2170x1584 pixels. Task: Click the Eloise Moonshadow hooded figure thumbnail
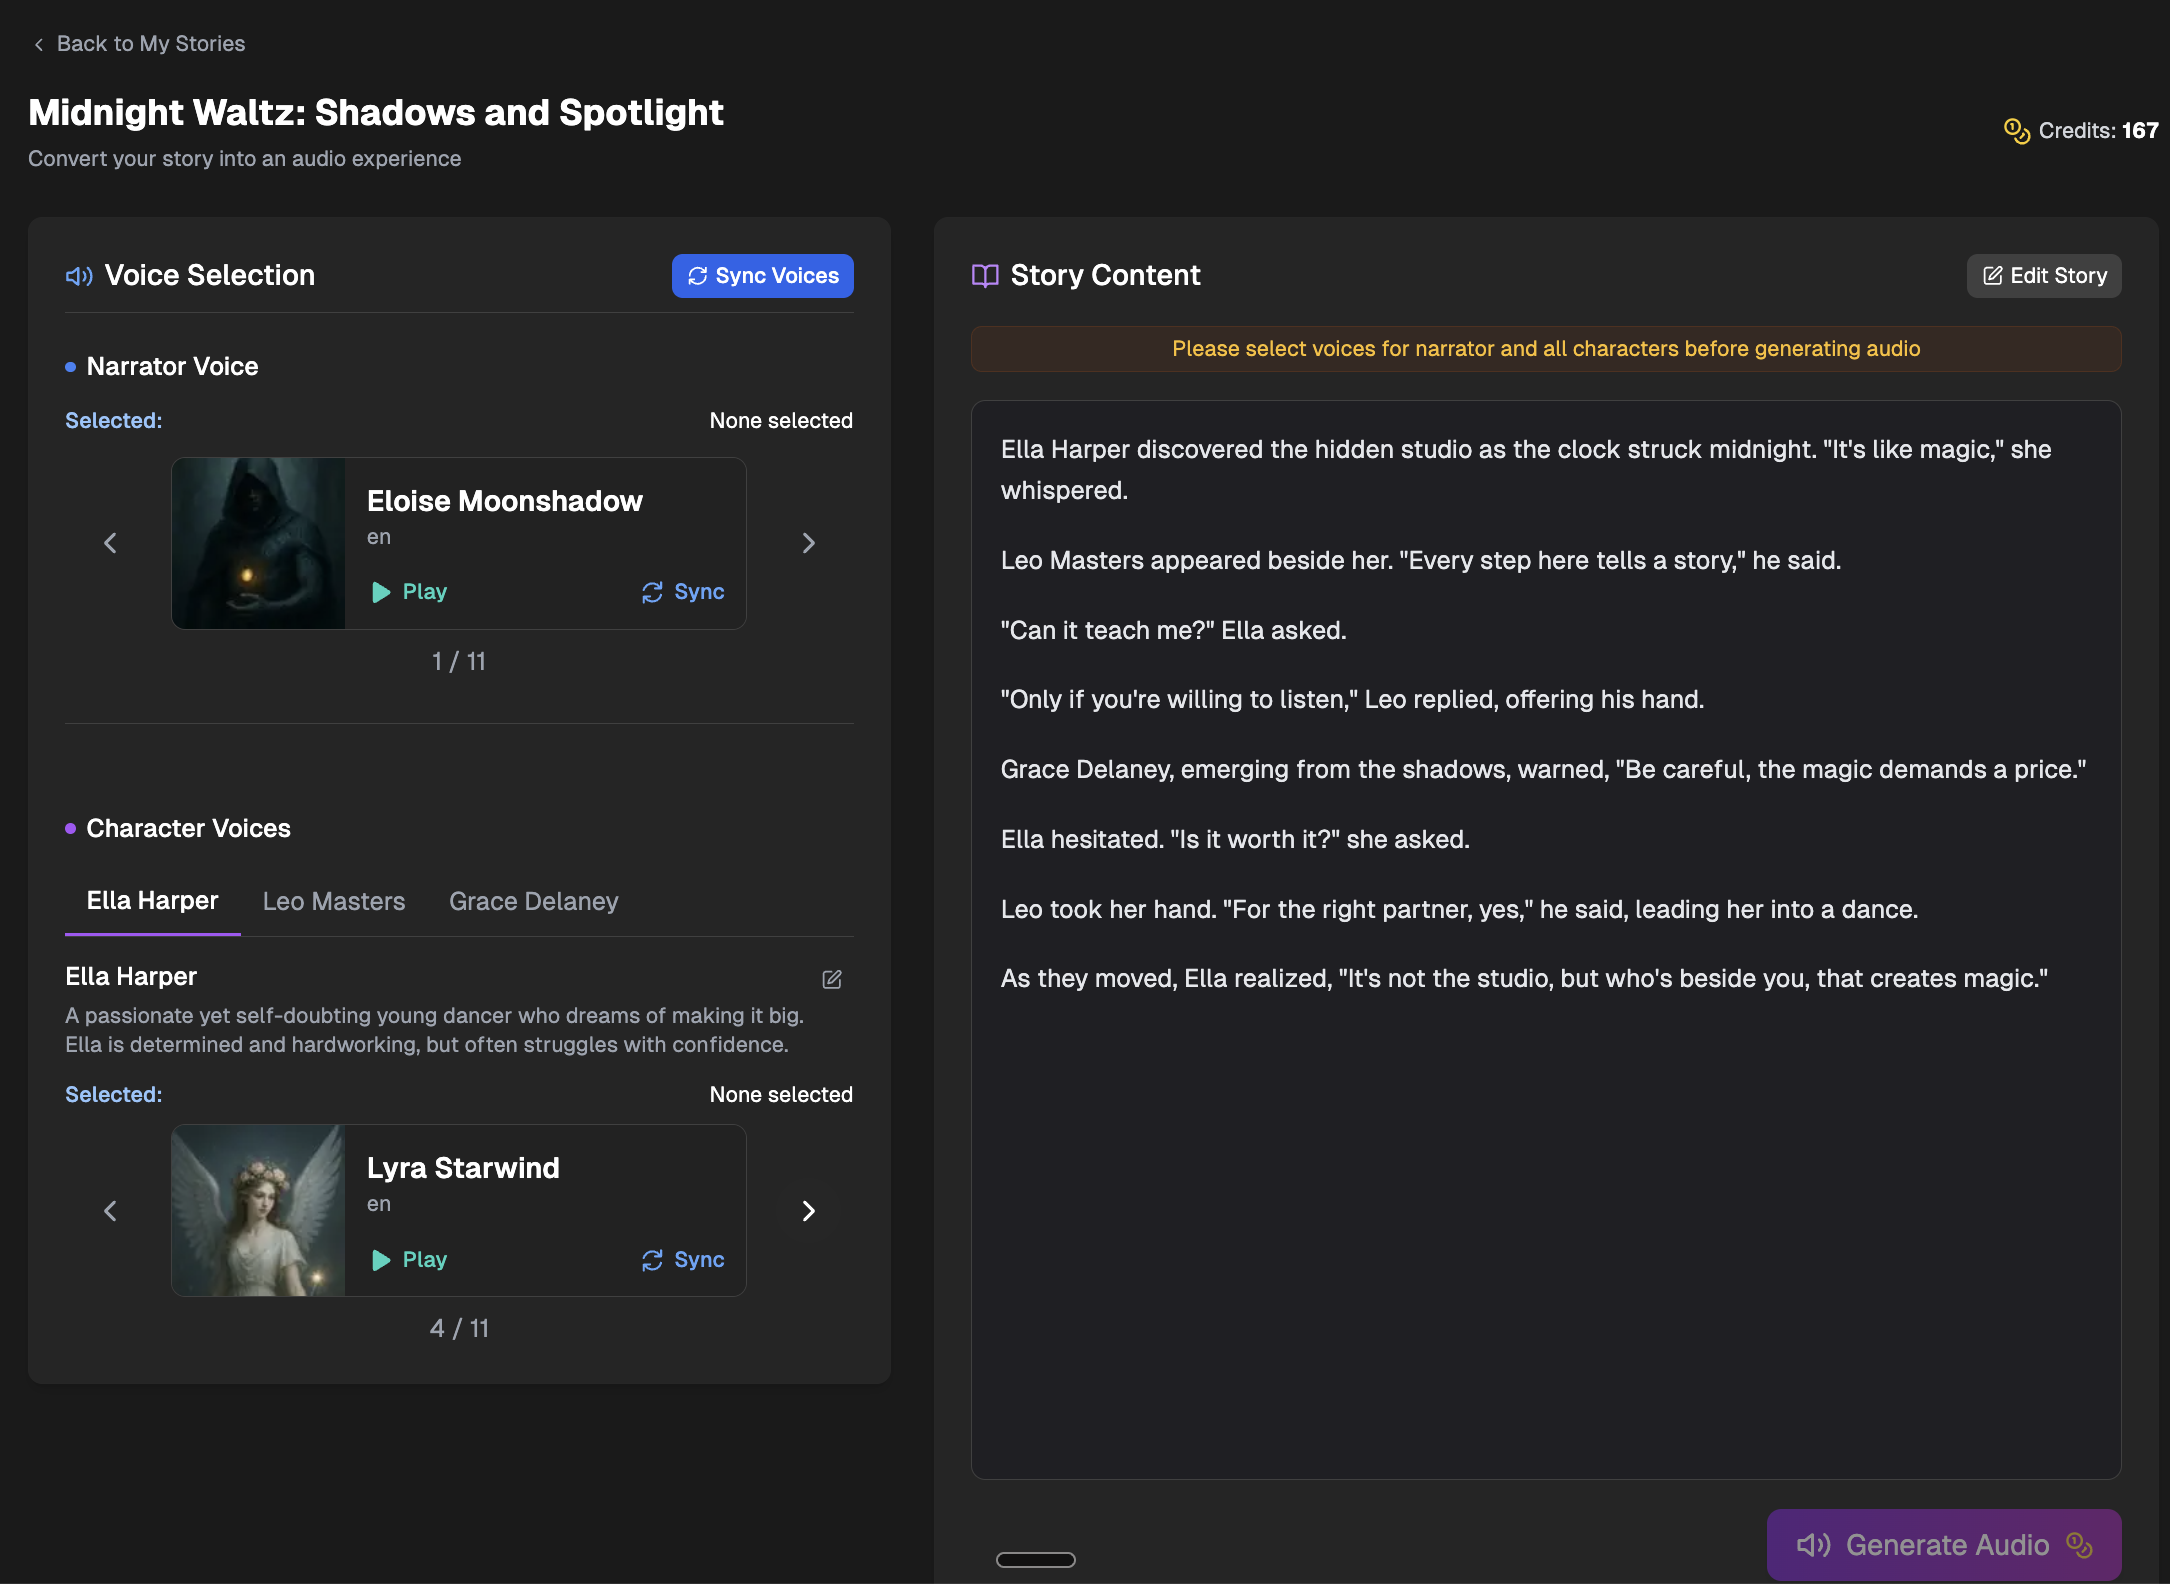pyautogui.click(x=259, y=543)
